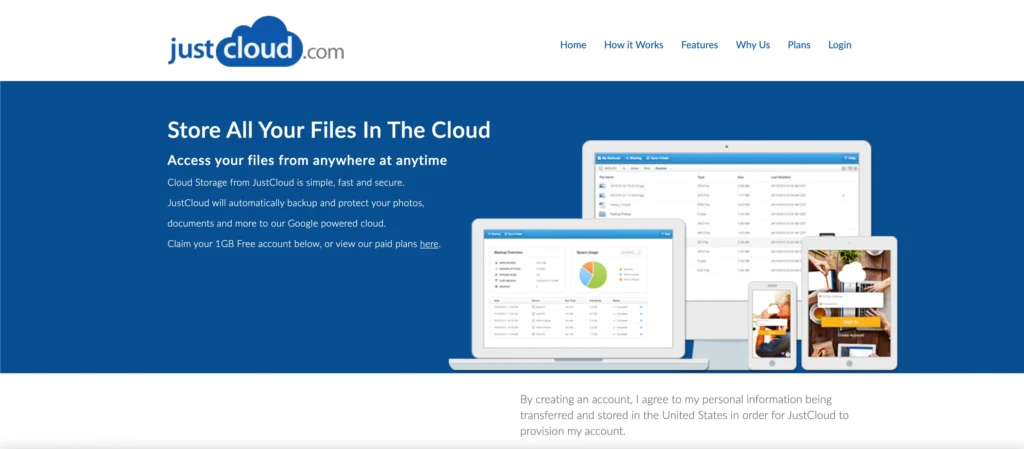Image resolution: width=1024 pixels, height=449 pixels.
Task: Follow the 'here' paid plans link
Action: click(x=429, y=244)
